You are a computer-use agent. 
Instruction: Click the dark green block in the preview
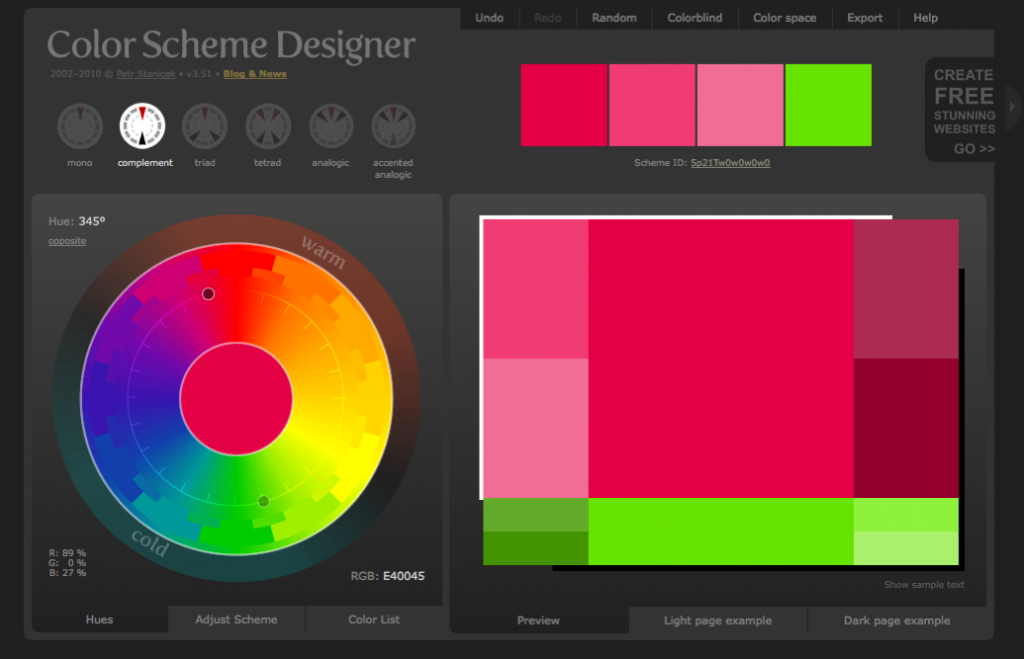click(x=536, y=548)
